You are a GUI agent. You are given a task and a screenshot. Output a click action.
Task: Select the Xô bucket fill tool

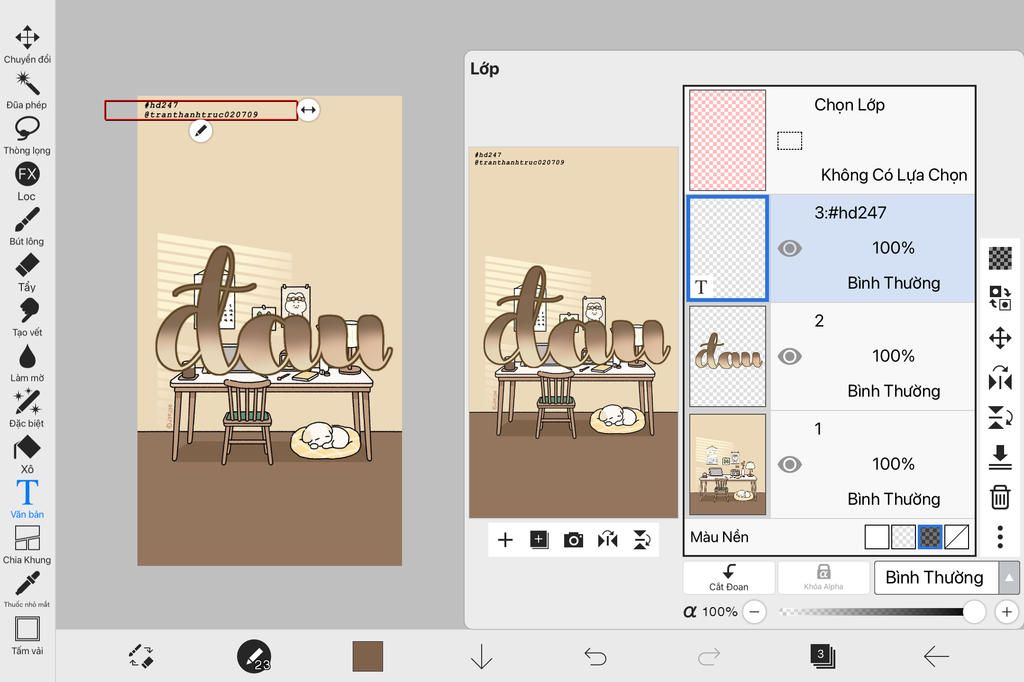27,455
